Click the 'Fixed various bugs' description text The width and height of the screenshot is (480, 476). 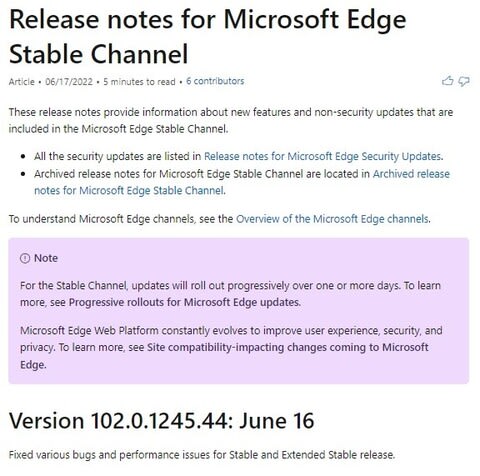point(202,454)
